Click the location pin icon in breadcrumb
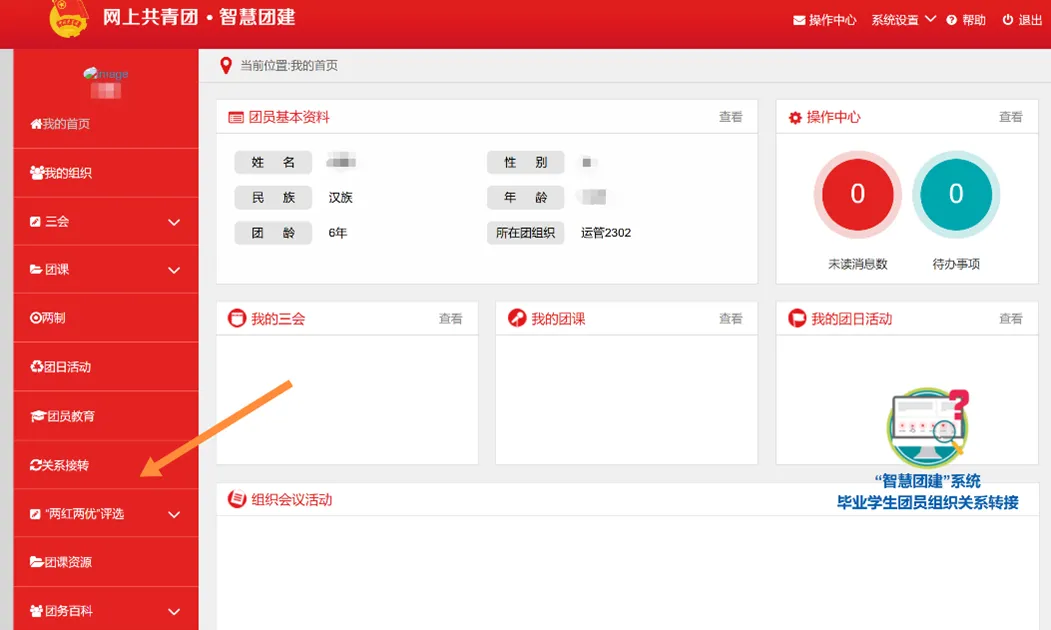 click(x=226, y=66)
